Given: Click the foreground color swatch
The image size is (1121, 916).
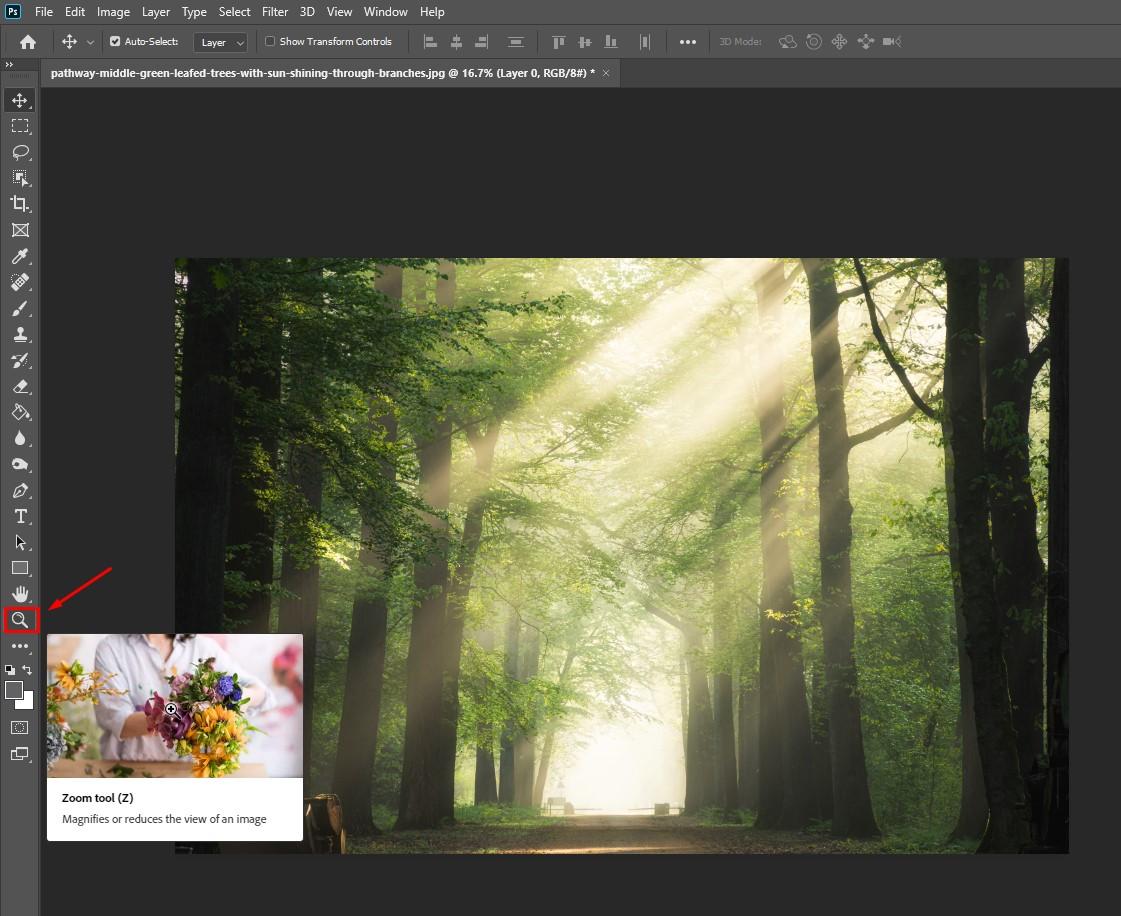Looking at the screenshot, I should [x=14, y=690].
